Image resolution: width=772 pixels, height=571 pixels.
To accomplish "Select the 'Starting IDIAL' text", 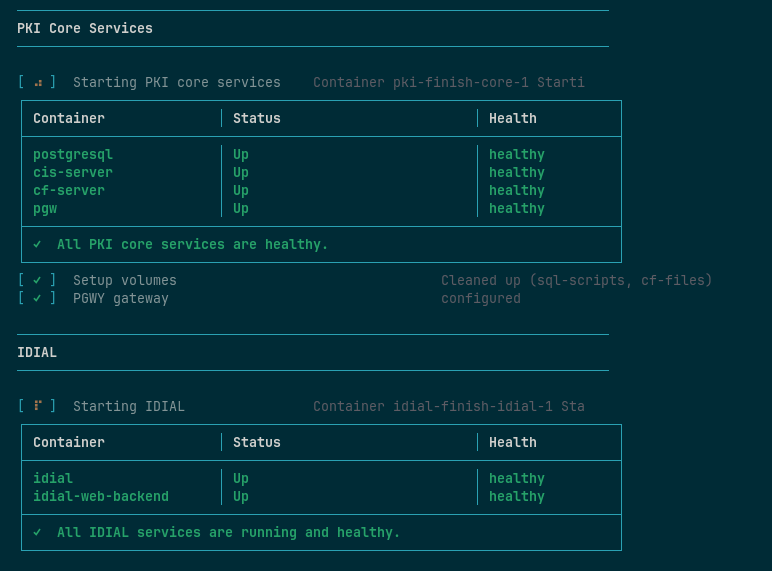I will pos(129,407).
